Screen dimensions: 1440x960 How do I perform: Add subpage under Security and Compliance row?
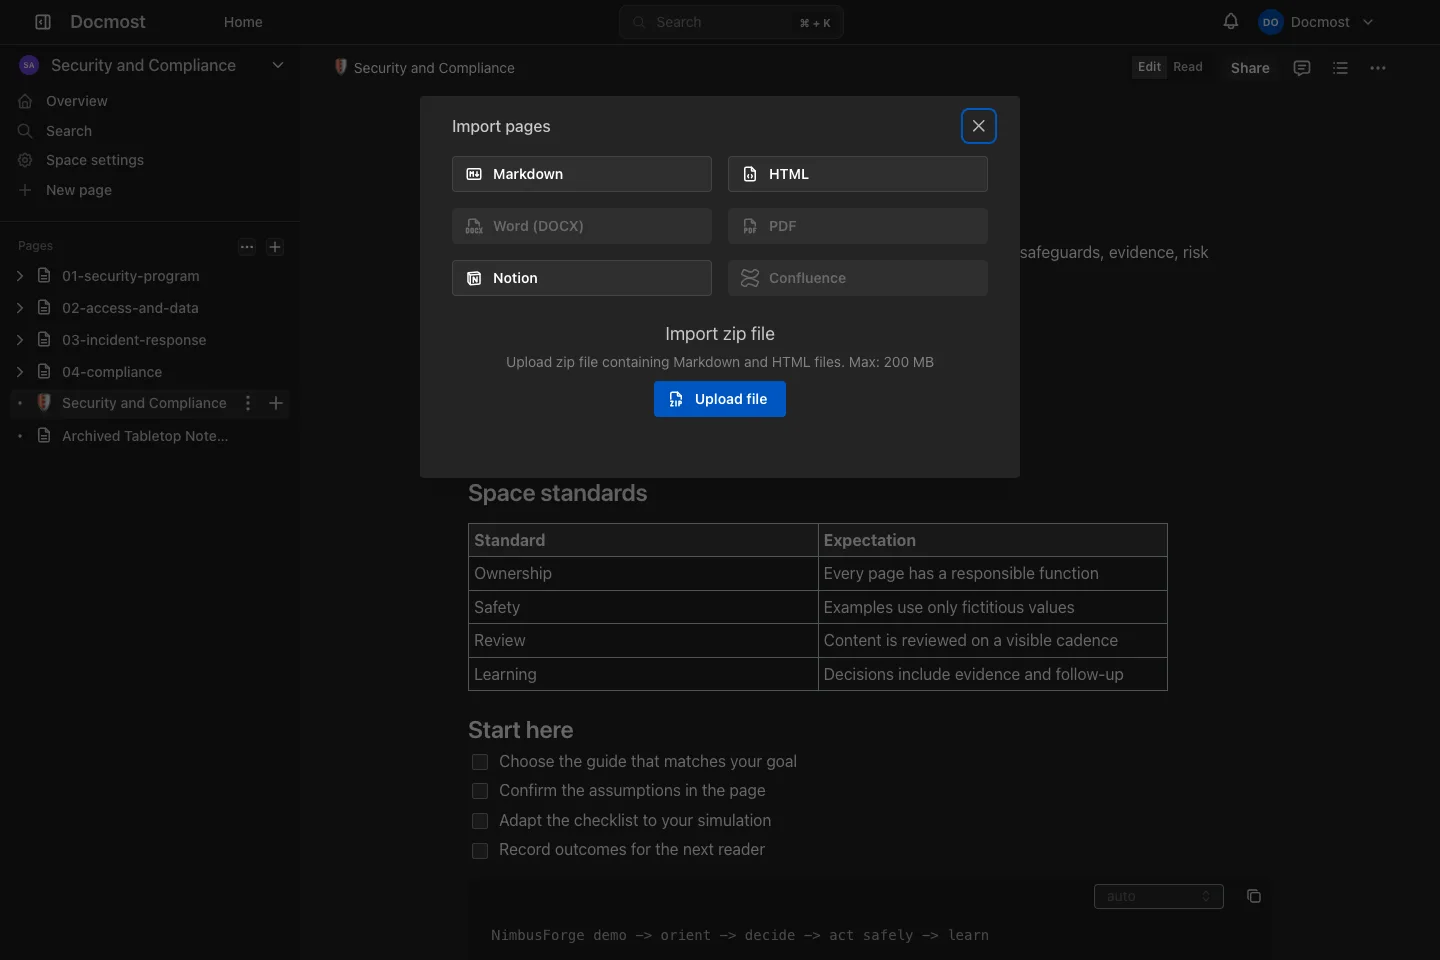276,403
